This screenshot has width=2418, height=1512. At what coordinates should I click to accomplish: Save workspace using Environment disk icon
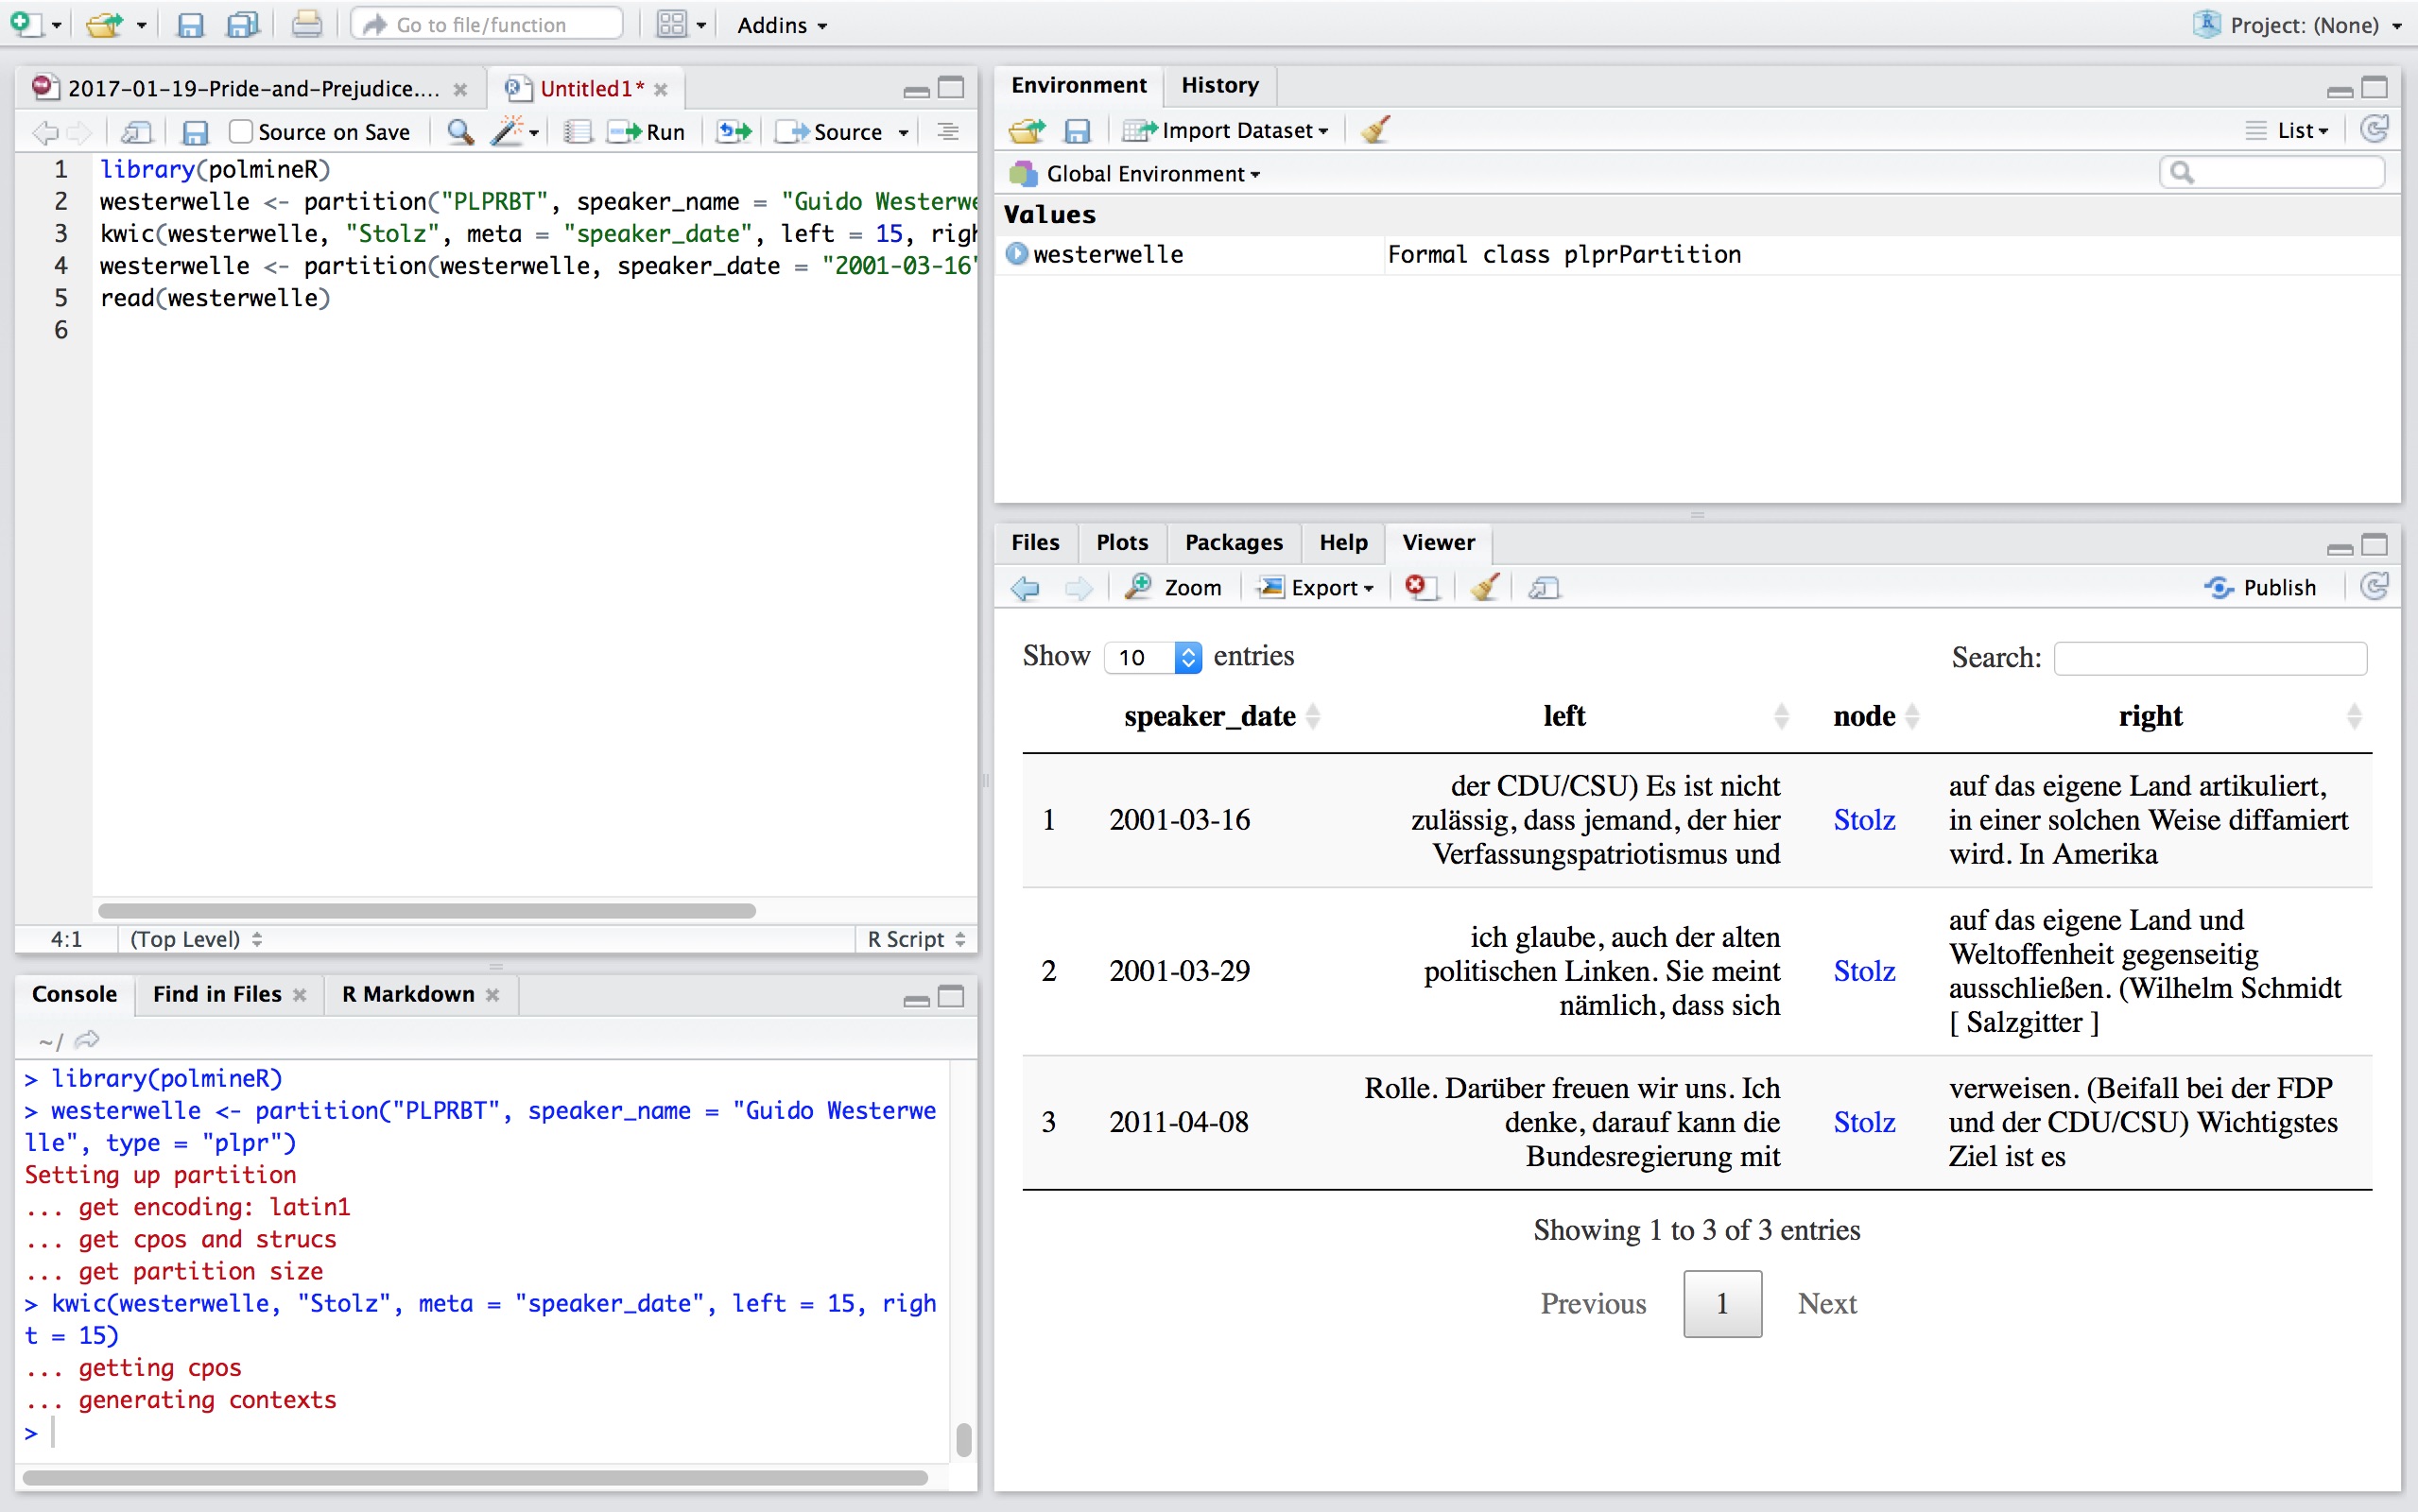[1077, 130]
